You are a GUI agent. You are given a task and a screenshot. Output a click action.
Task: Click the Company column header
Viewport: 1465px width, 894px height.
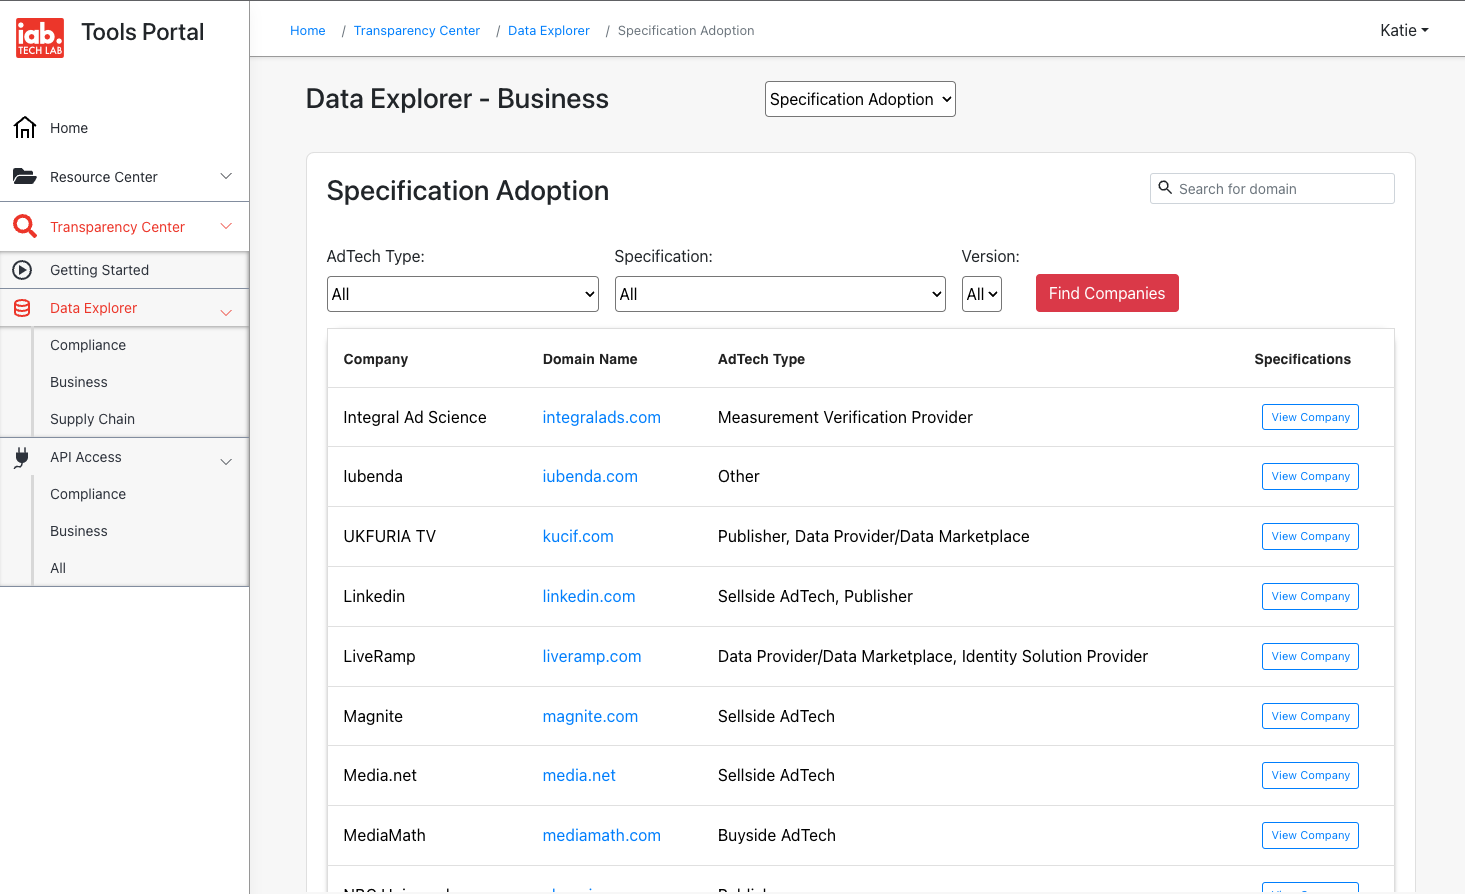[x=375, y=359]
